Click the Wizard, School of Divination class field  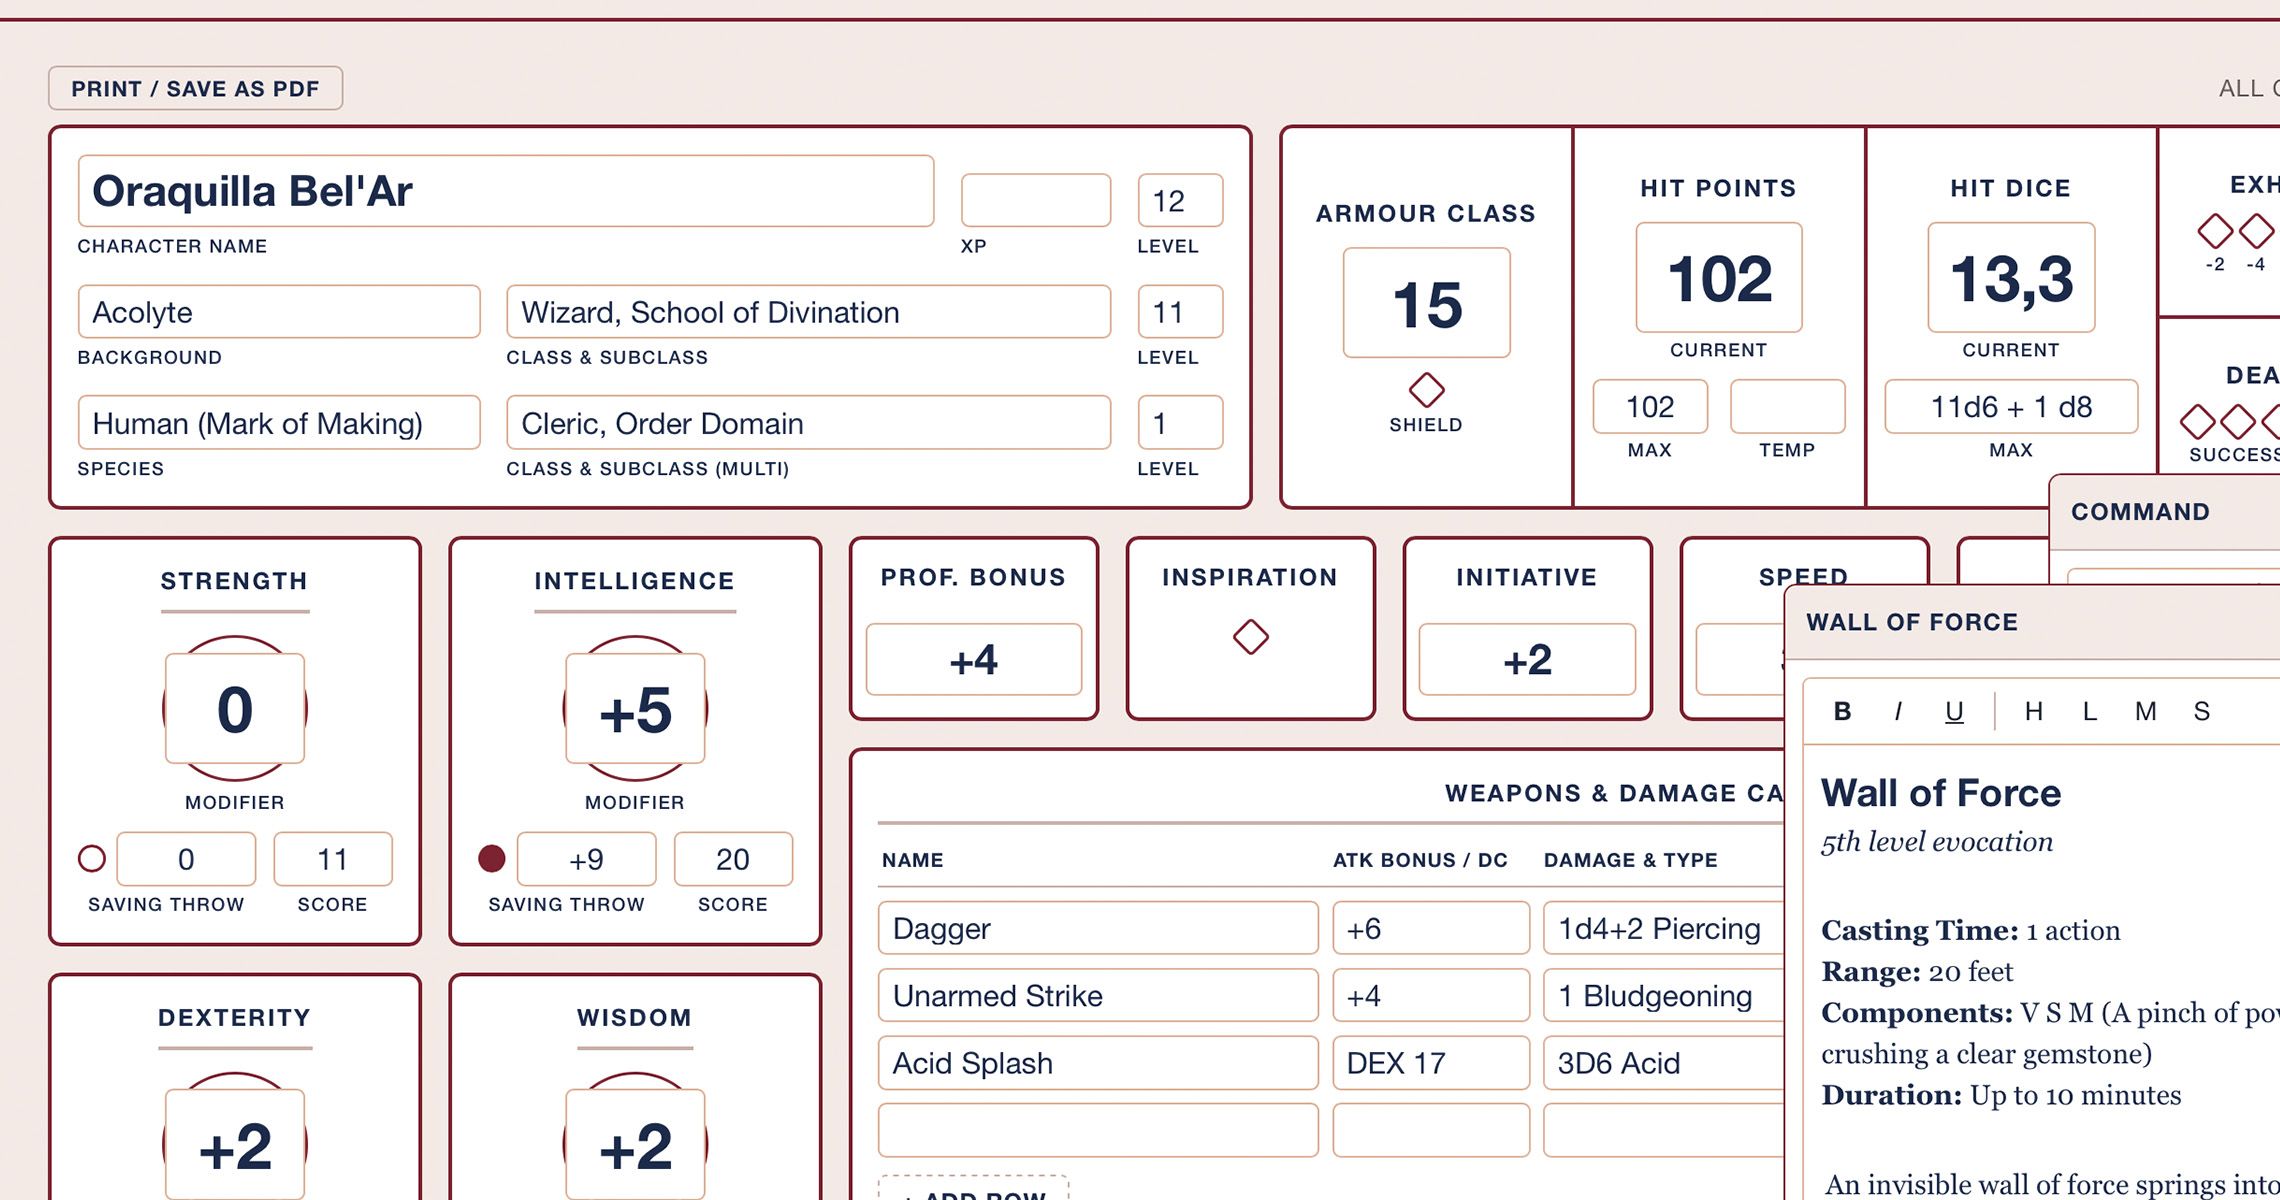(808, 312)
